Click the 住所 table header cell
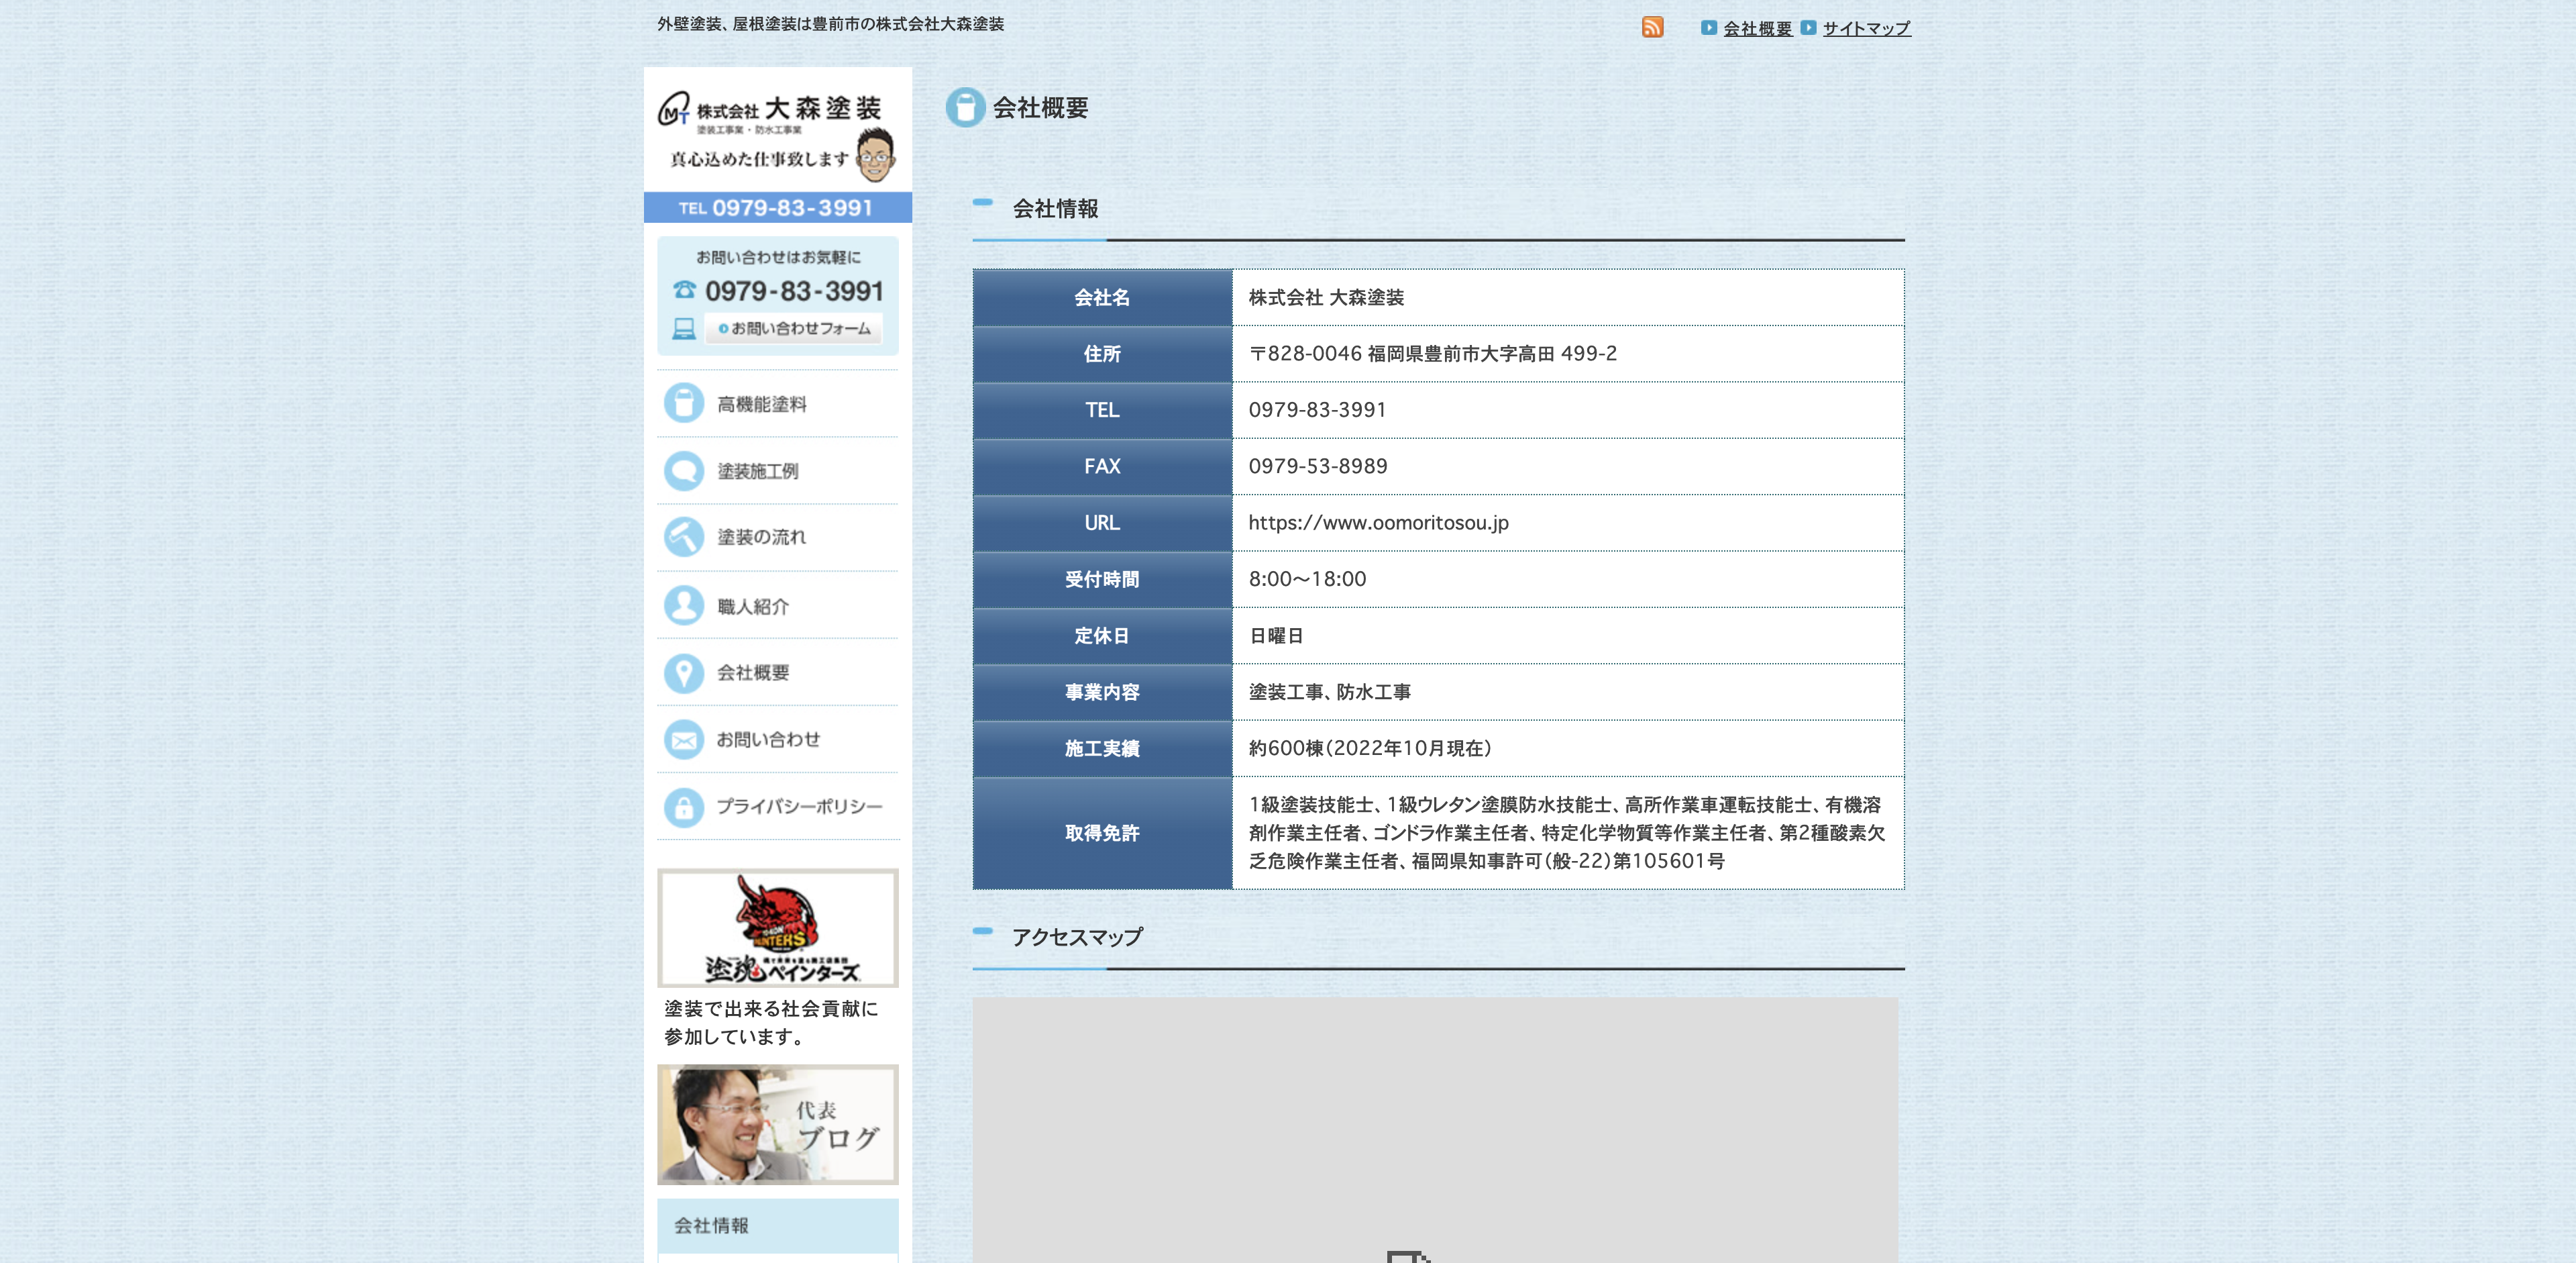2576x1263 pixels. [1102, 353]
